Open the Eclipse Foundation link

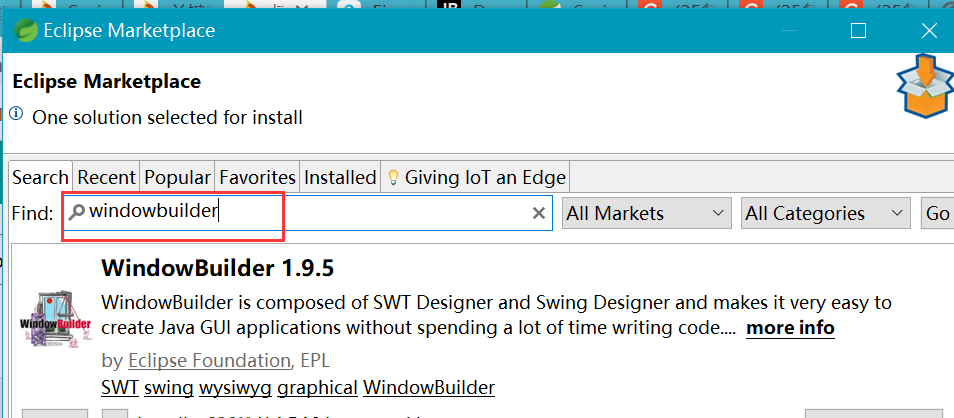tap(209, 361)
